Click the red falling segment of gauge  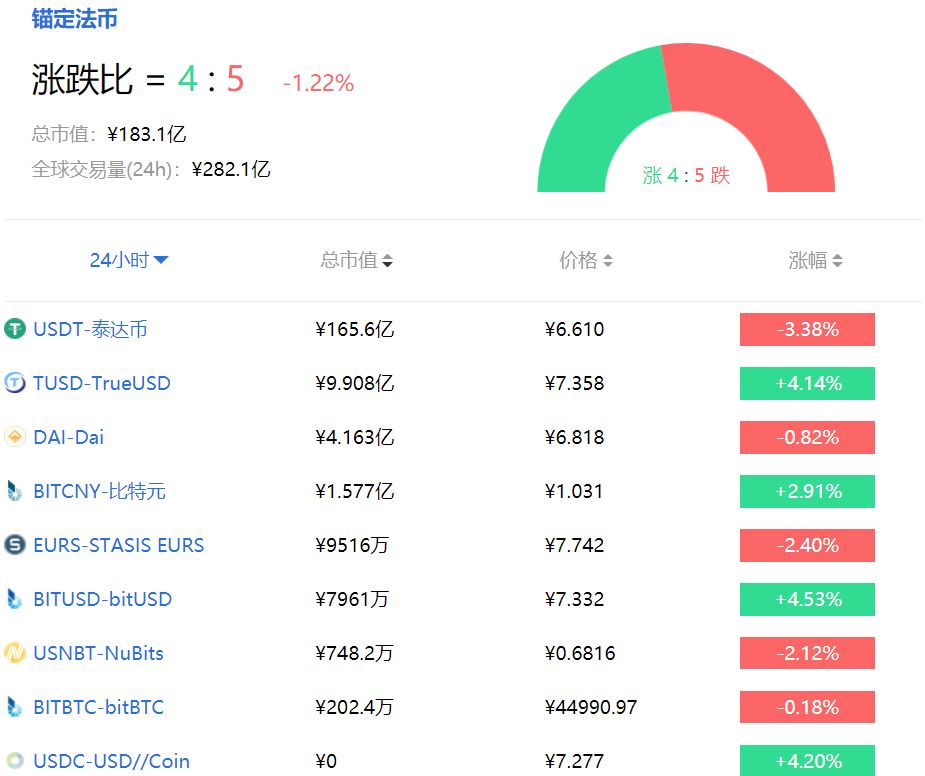773,115
